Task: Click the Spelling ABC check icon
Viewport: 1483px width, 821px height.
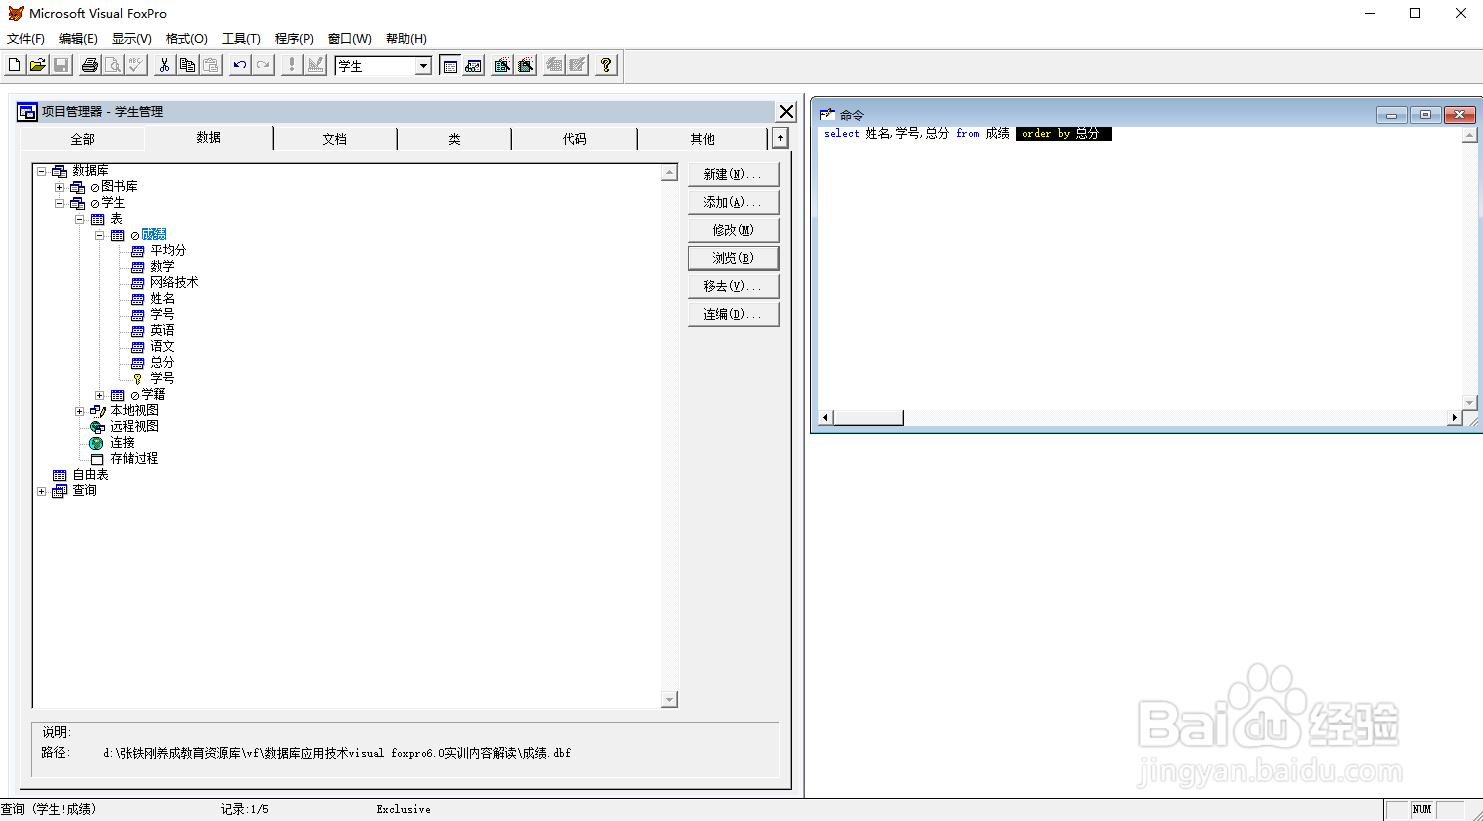Action: [136, 65]
